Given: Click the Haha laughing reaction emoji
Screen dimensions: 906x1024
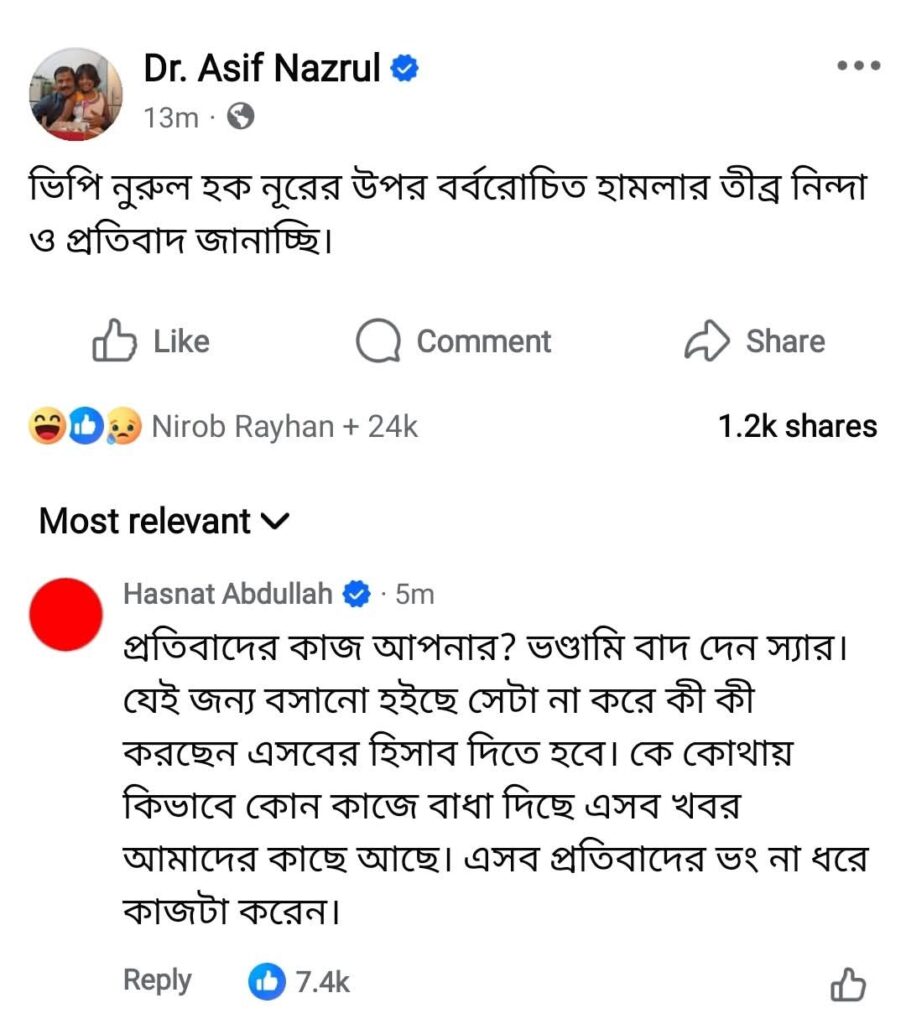Looking at the screenshot, I should pyautogui.click(x=48, y=427).
